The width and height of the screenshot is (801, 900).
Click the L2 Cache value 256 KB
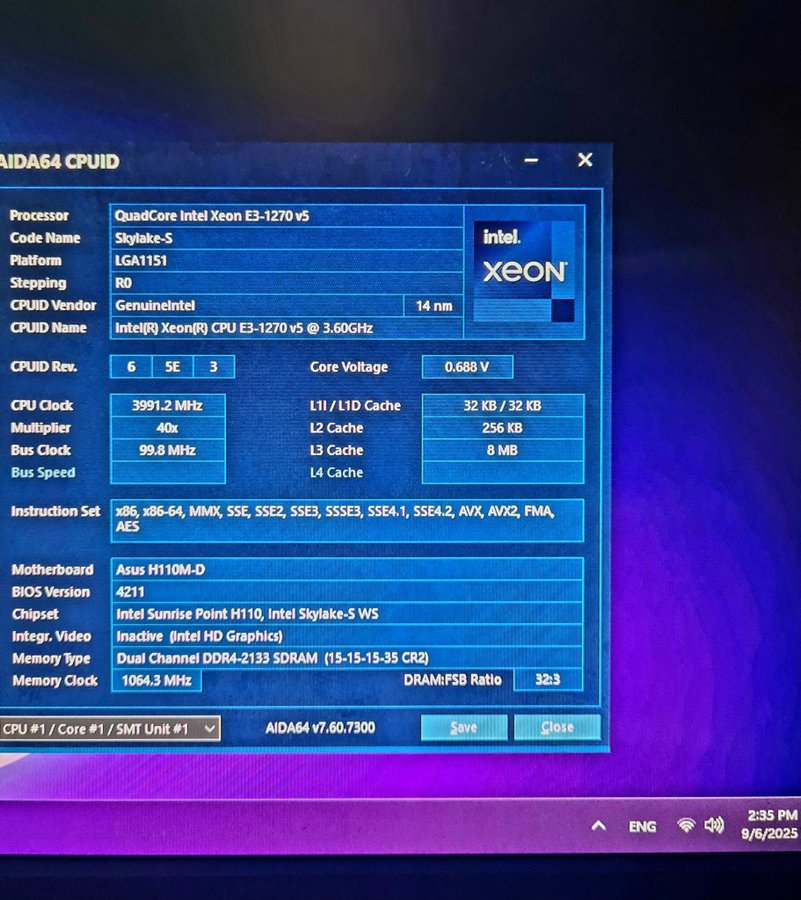click(503, 428)
